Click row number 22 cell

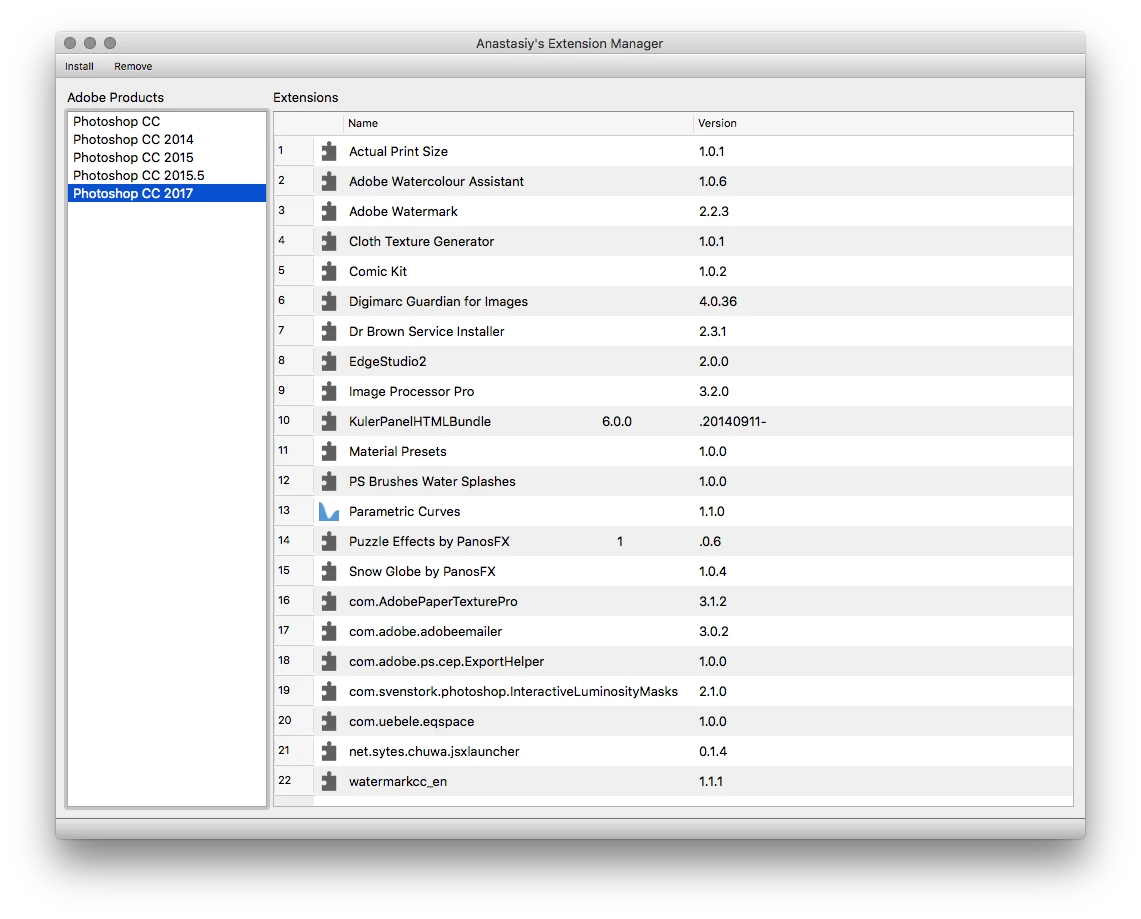[293, 781]
